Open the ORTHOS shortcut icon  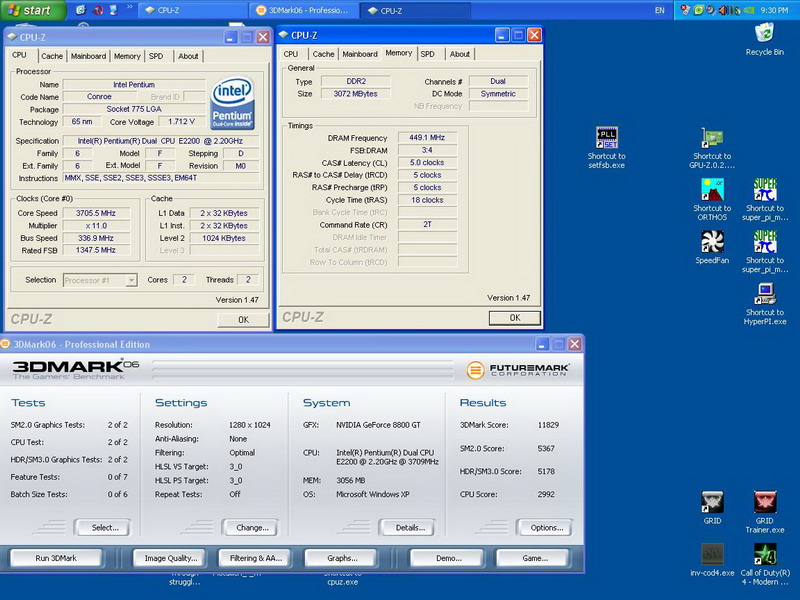pyautogui.click(x=712, y=190)
